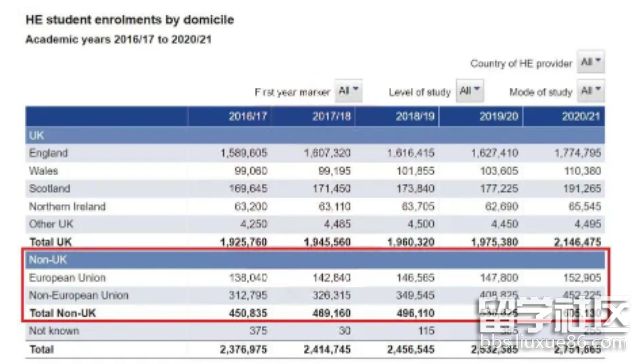Open the Mode of study dropdown
This screenshot has height=364, width=643.
591,91
